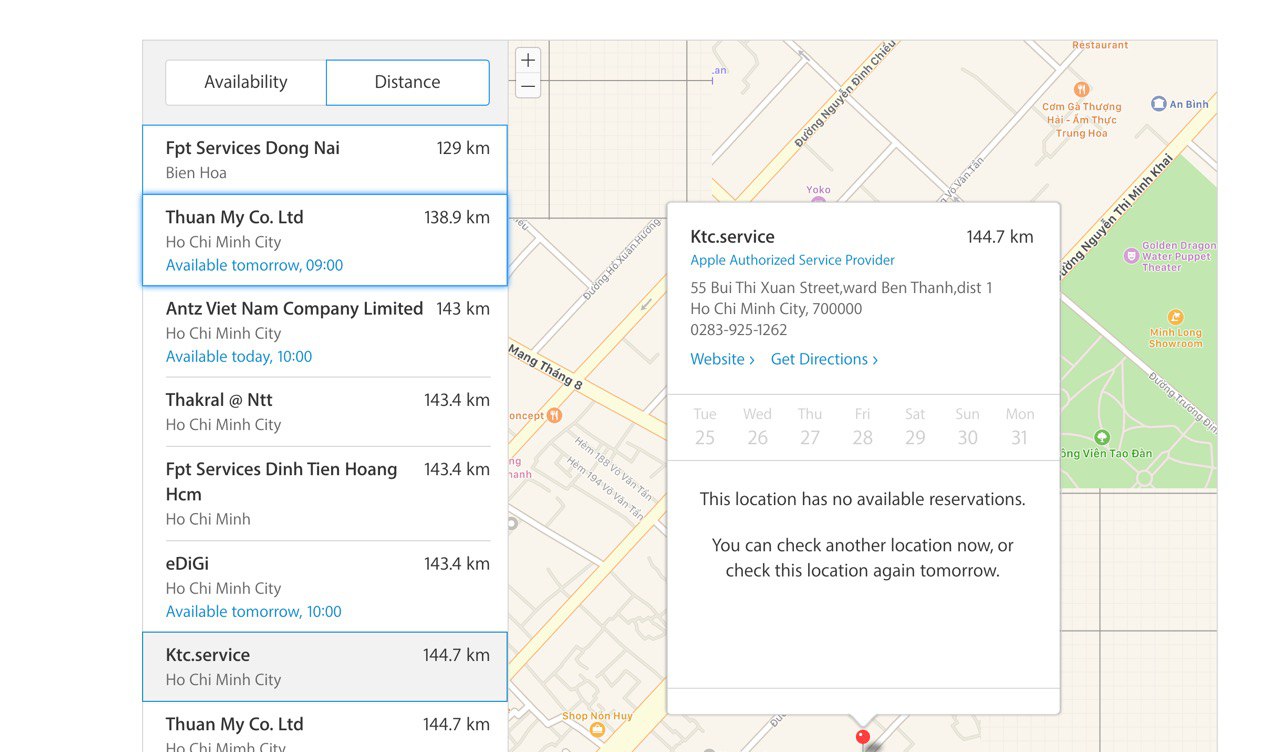
Task: Click the Yoko marker on the map
Action: tap(818, 202)
